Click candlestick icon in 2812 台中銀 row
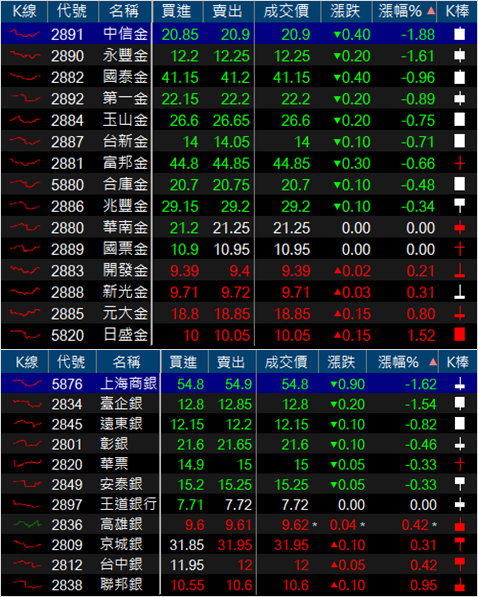478x597 pixels. (x=459, y=565)
